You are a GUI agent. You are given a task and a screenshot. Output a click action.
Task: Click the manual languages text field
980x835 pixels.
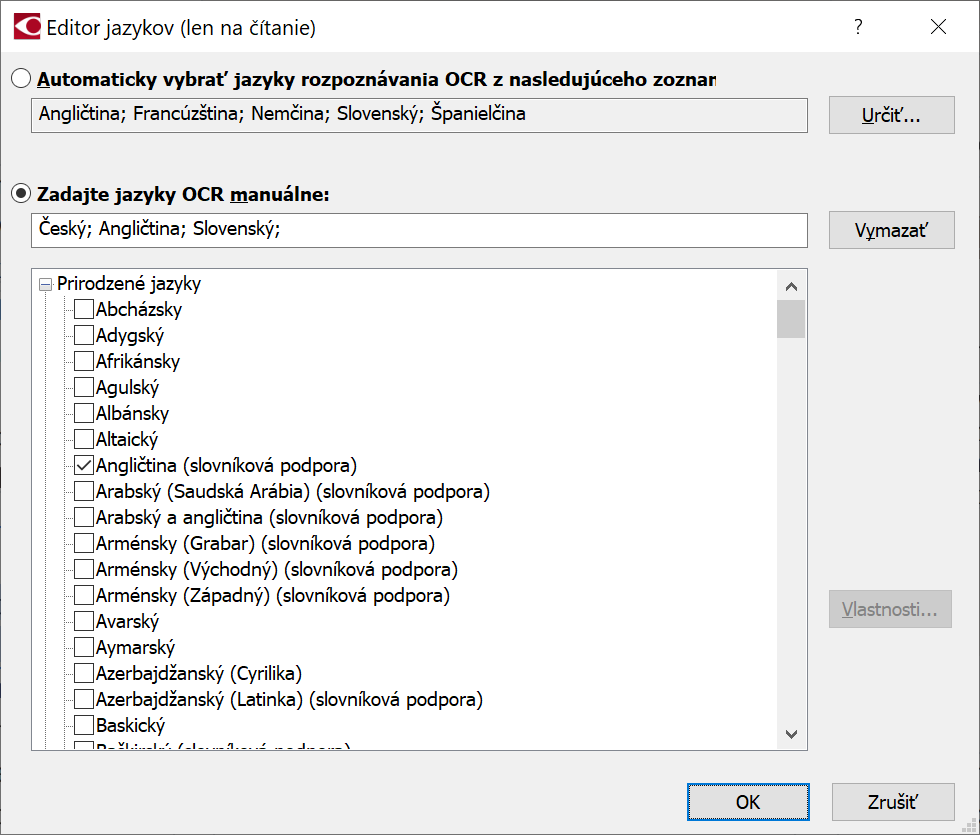coord(419,230)
